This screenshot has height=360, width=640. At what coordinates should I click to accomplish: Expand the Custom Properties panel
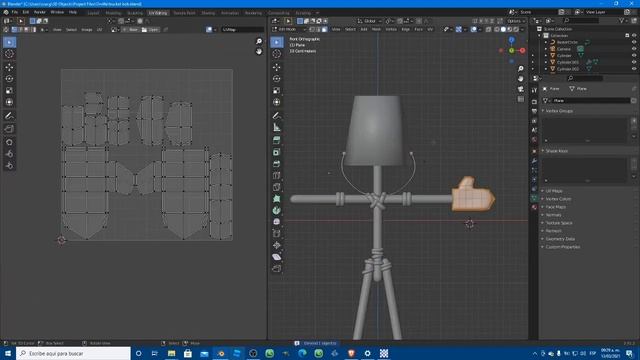(562, 247)
